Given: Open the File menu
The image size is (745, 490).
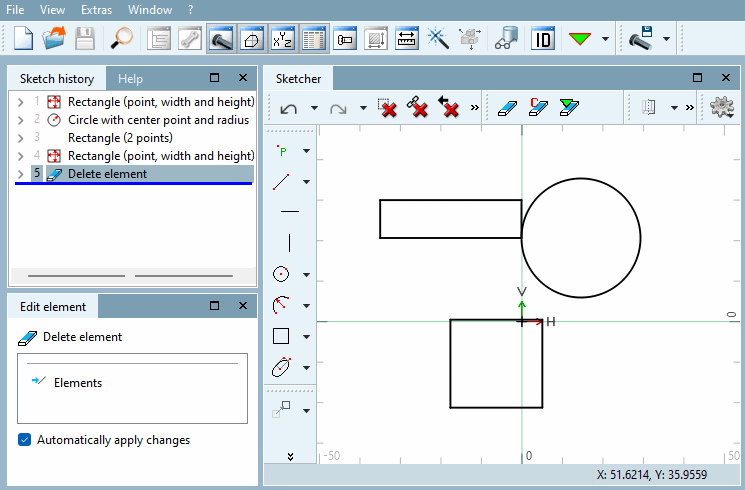Looking at the screenshot, I should point(15,10).
